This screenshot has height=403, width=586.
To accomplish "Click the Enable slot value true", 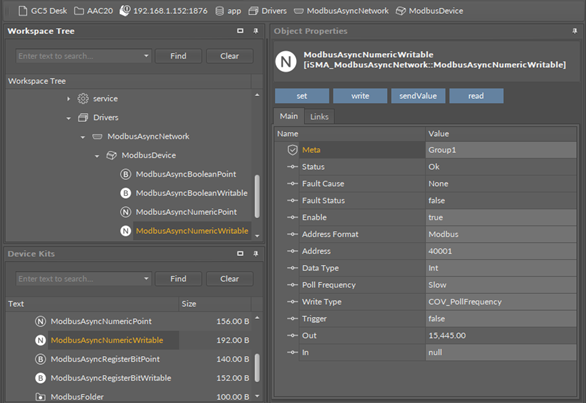I will click(x=501, y=218).
